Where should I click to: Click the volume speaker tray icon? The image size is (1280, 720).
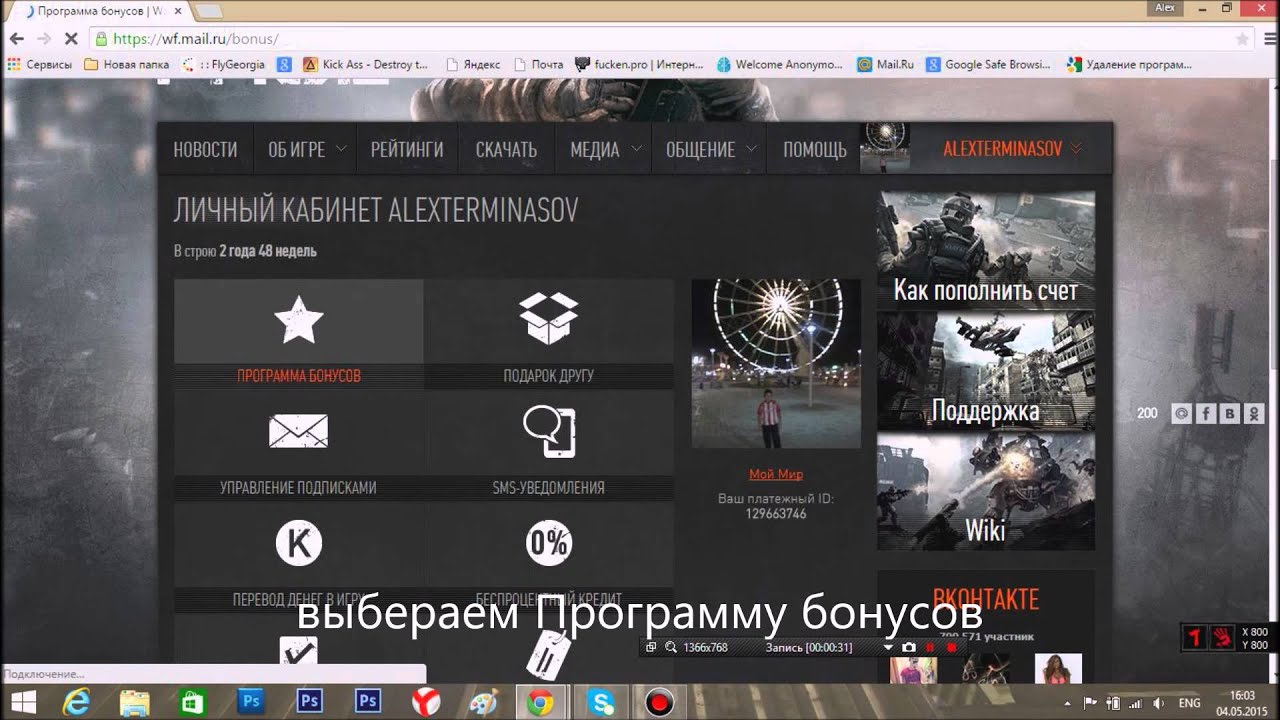tap(1158, 703)
